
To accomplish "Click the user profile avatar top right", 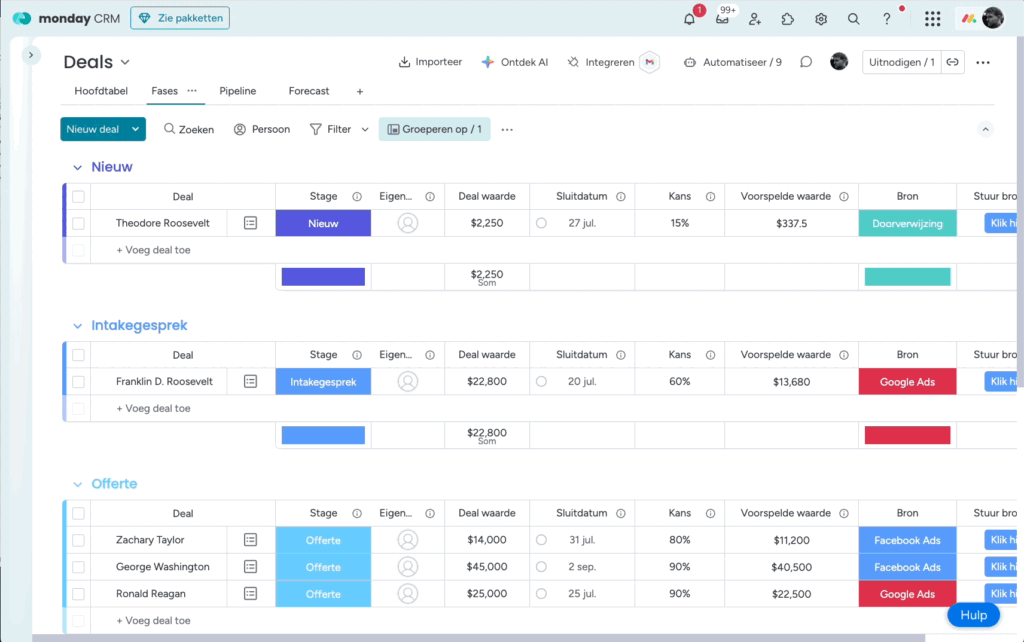I will click(x=993, y=18).
